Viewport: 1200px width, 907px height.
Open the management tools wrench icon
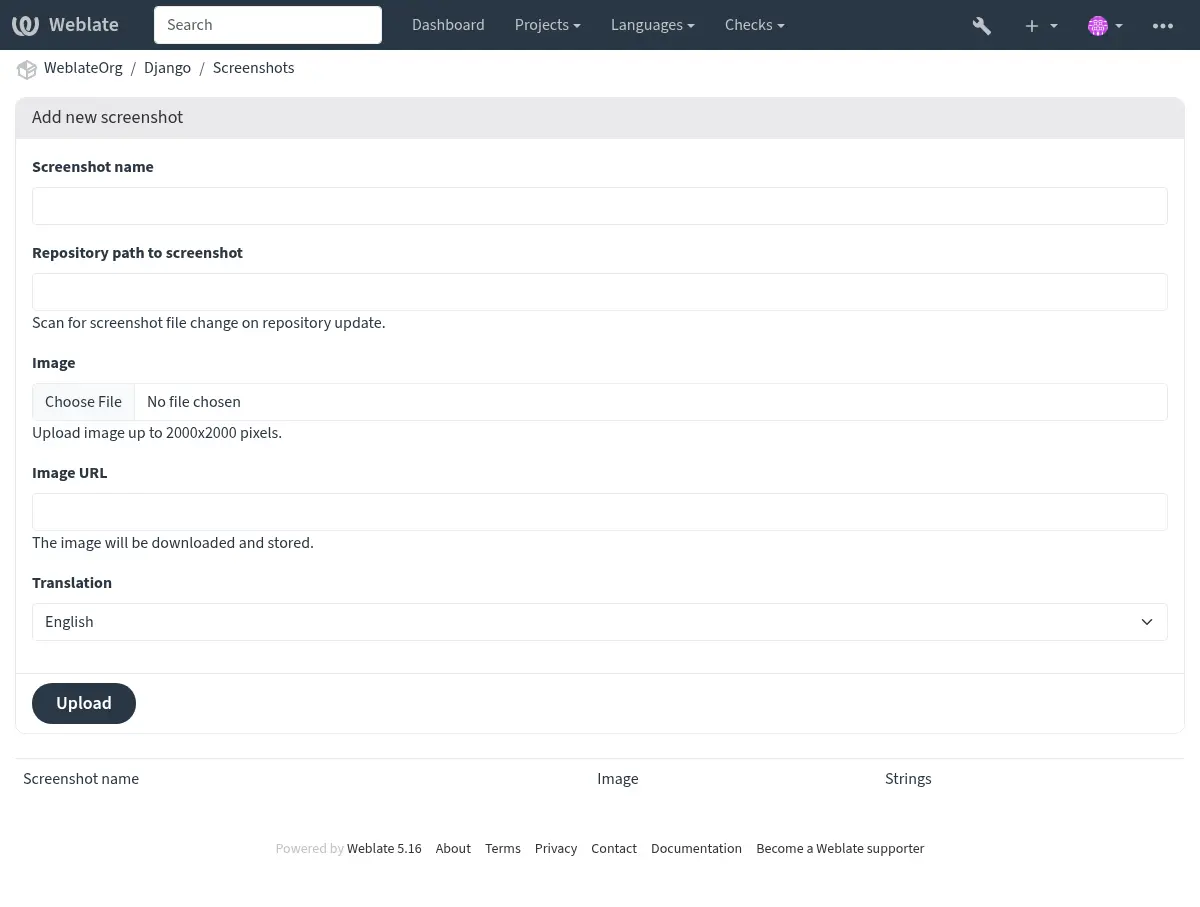point(981,25)
